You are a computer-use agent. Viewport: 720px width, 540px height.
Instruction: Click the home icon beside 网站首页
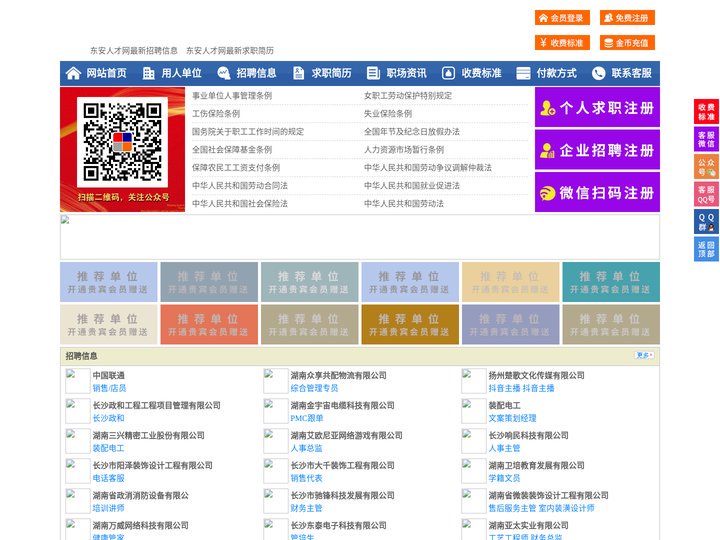click(x=73, y=73)
